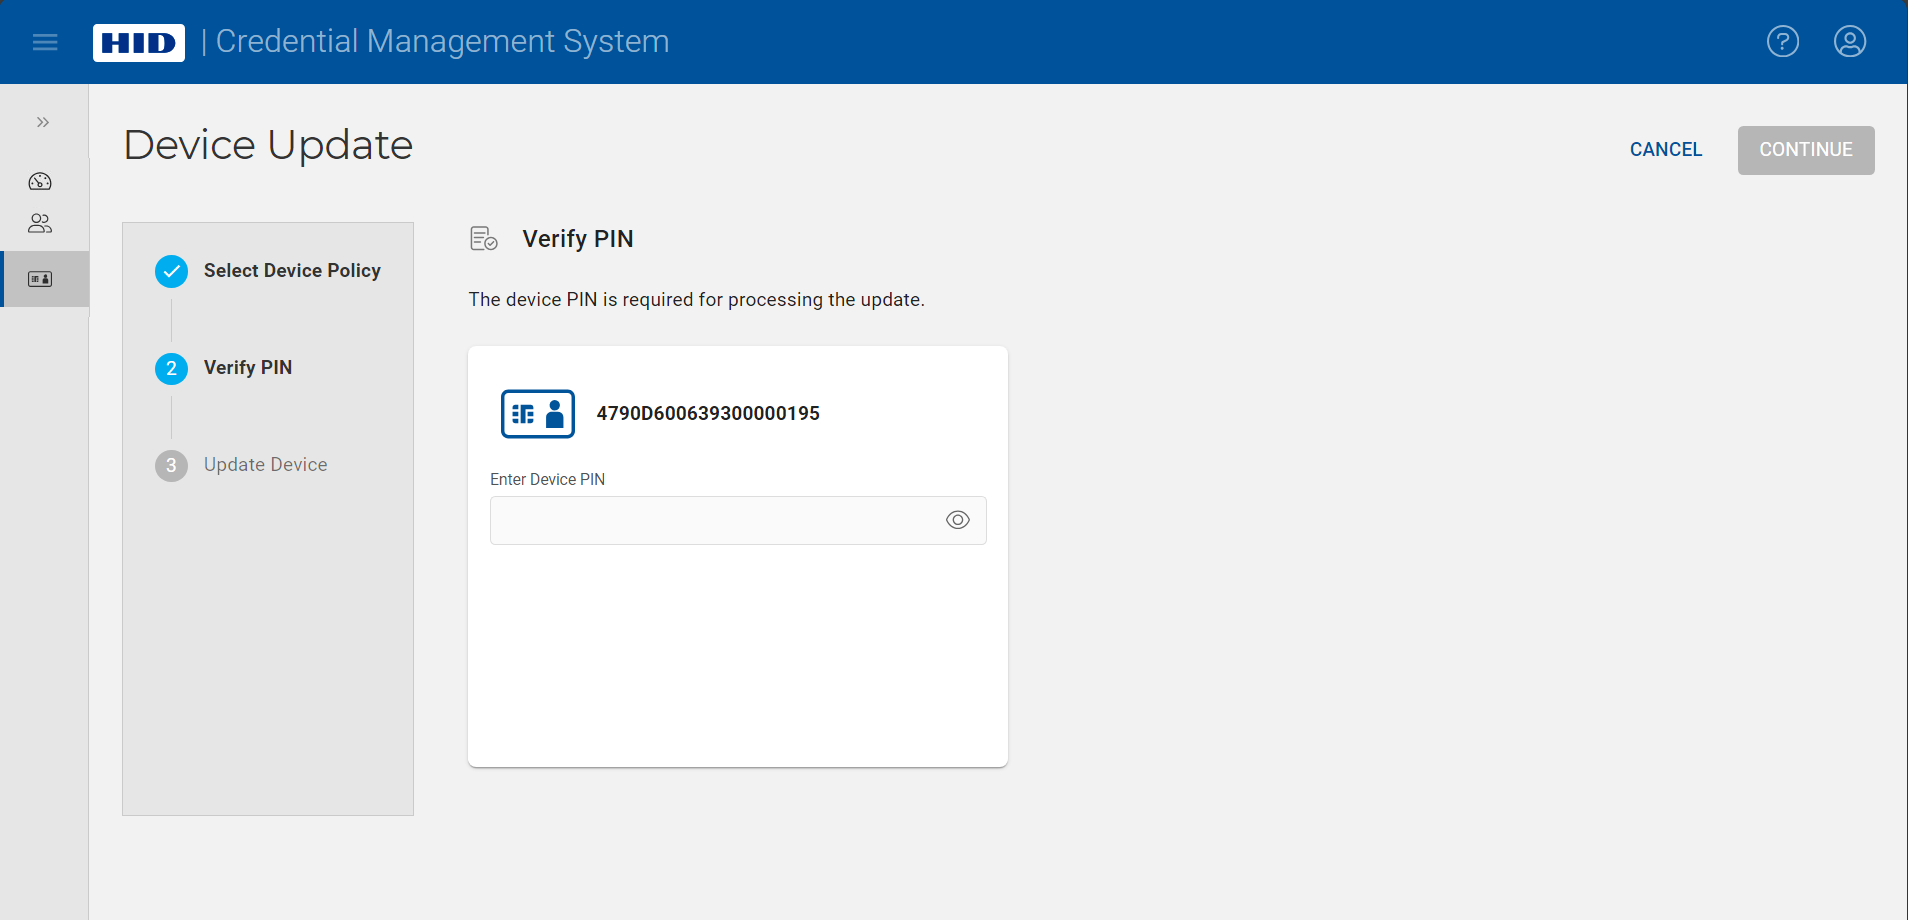Click the Verify PIN heading document icon
The height and width of the screenshot is (920, 1908).
(x=484, y=239)
